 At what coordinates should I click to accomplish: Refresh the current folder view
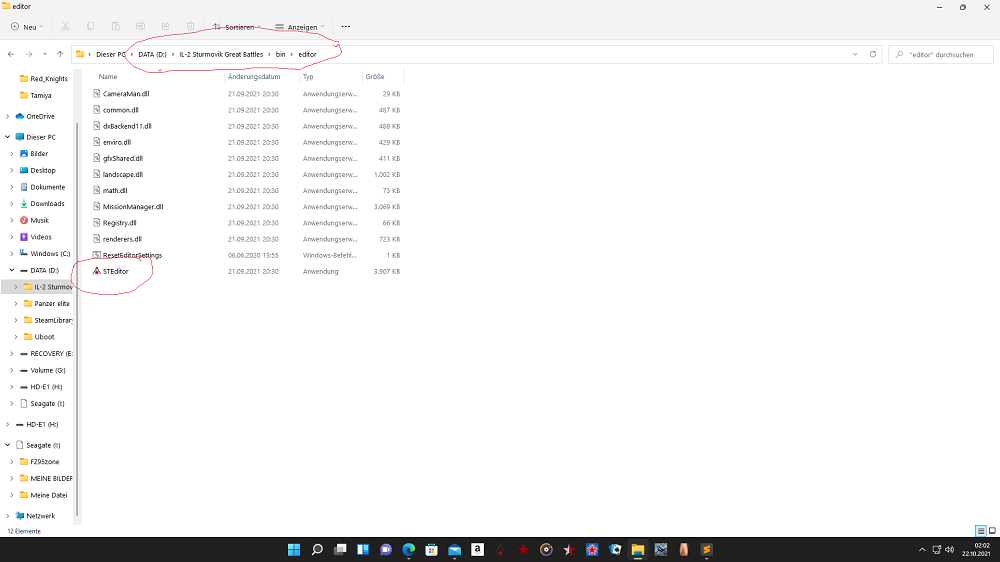[x=873, y=54]
